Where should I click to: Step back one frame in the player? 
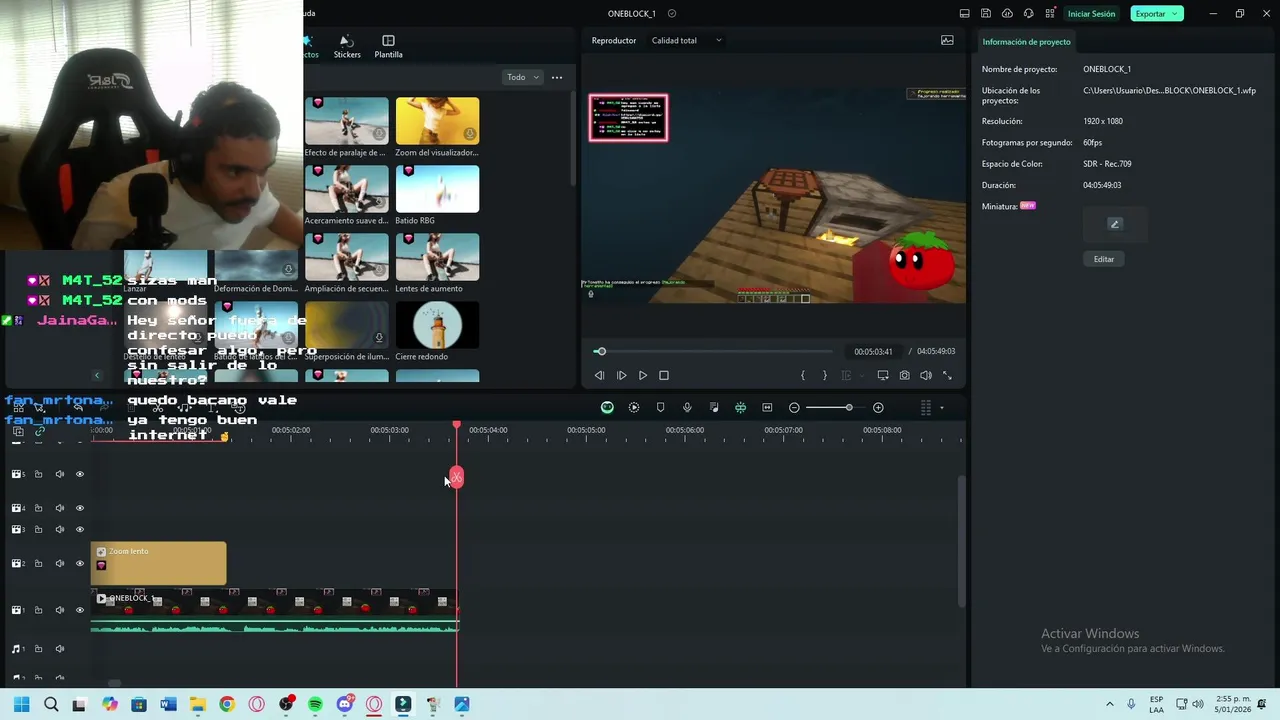[599, 375]
